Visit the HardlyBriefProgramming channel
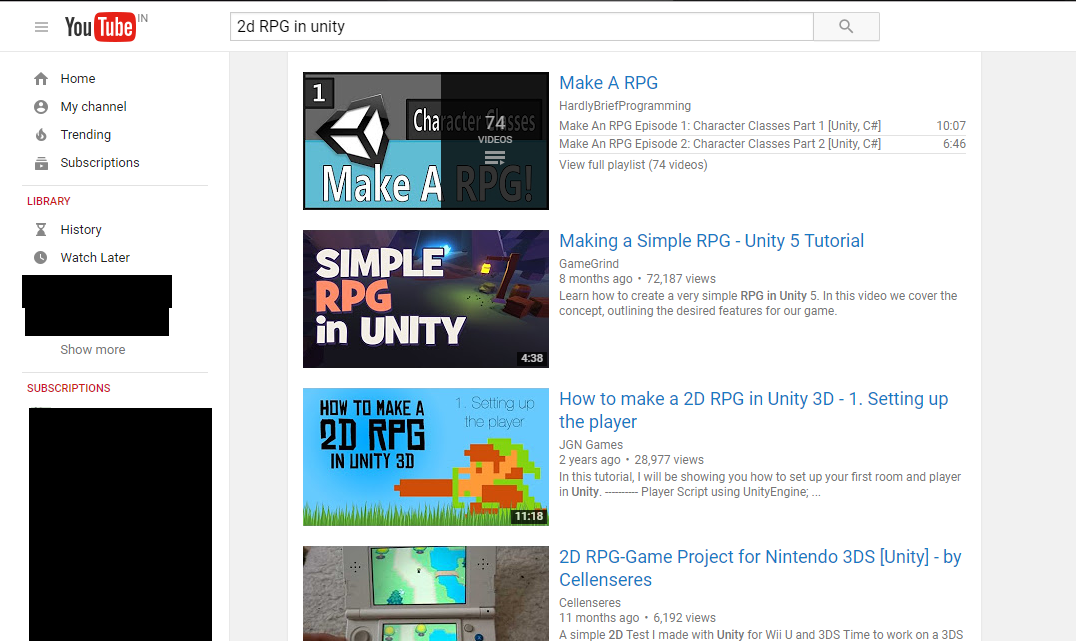Screen dimensions: 1076x641 (625, 106)
